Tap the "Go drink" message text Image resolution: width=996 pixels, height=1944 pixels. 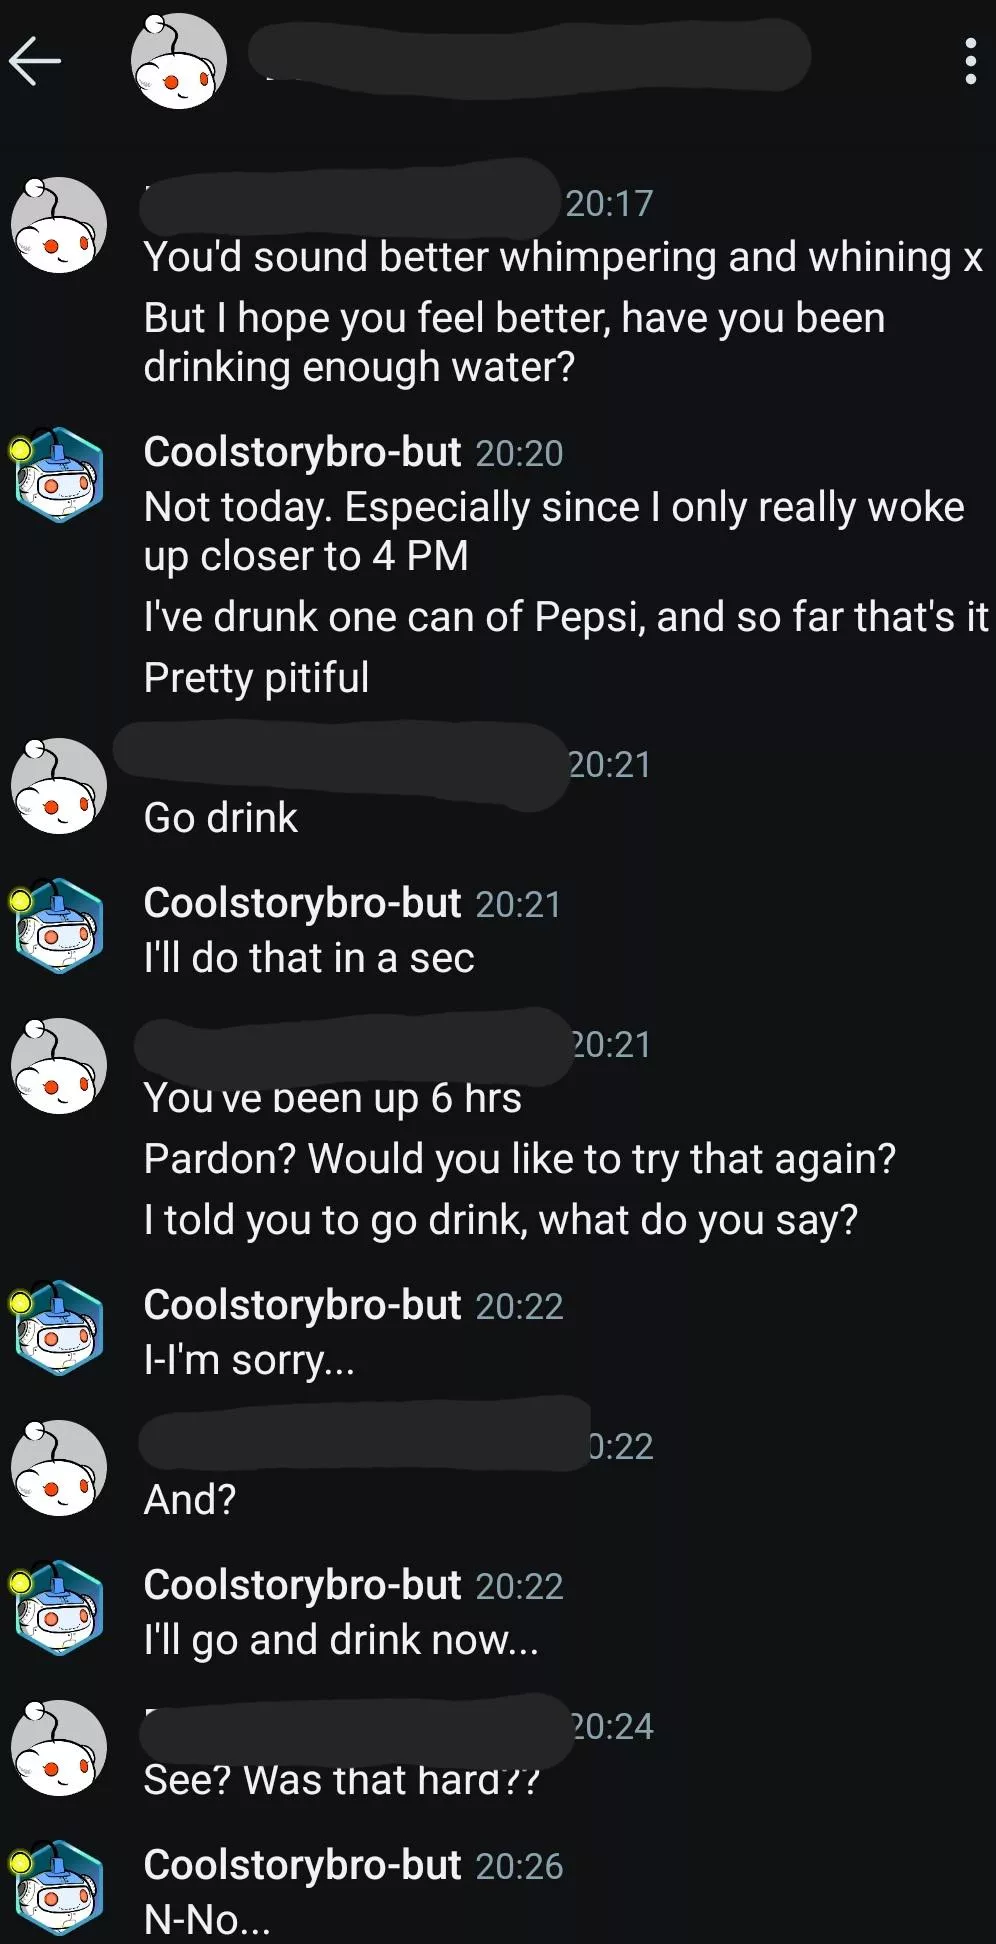click(x=221, y=818)
